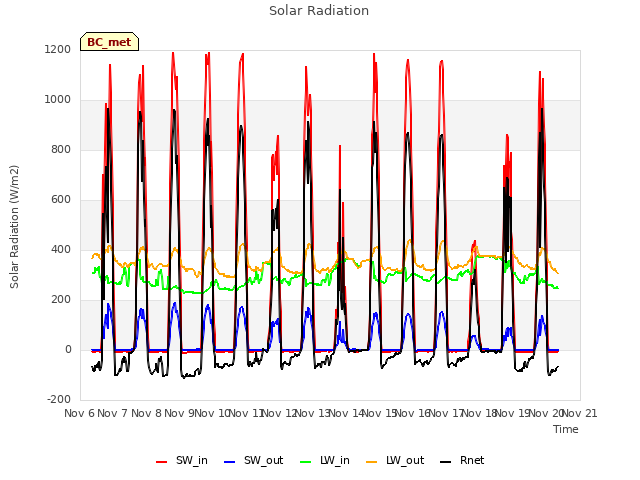The width and height of the screenshot is (640, 480).
Task: Click the 0 y-axis tick label
Action: [x=68, y=349]
